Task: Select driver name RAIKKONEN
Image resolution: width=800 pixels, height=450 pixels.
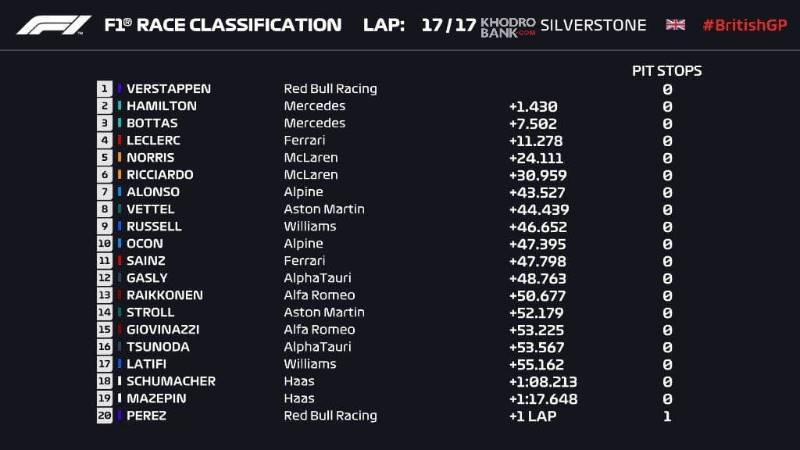Action: tap(164, 296)
